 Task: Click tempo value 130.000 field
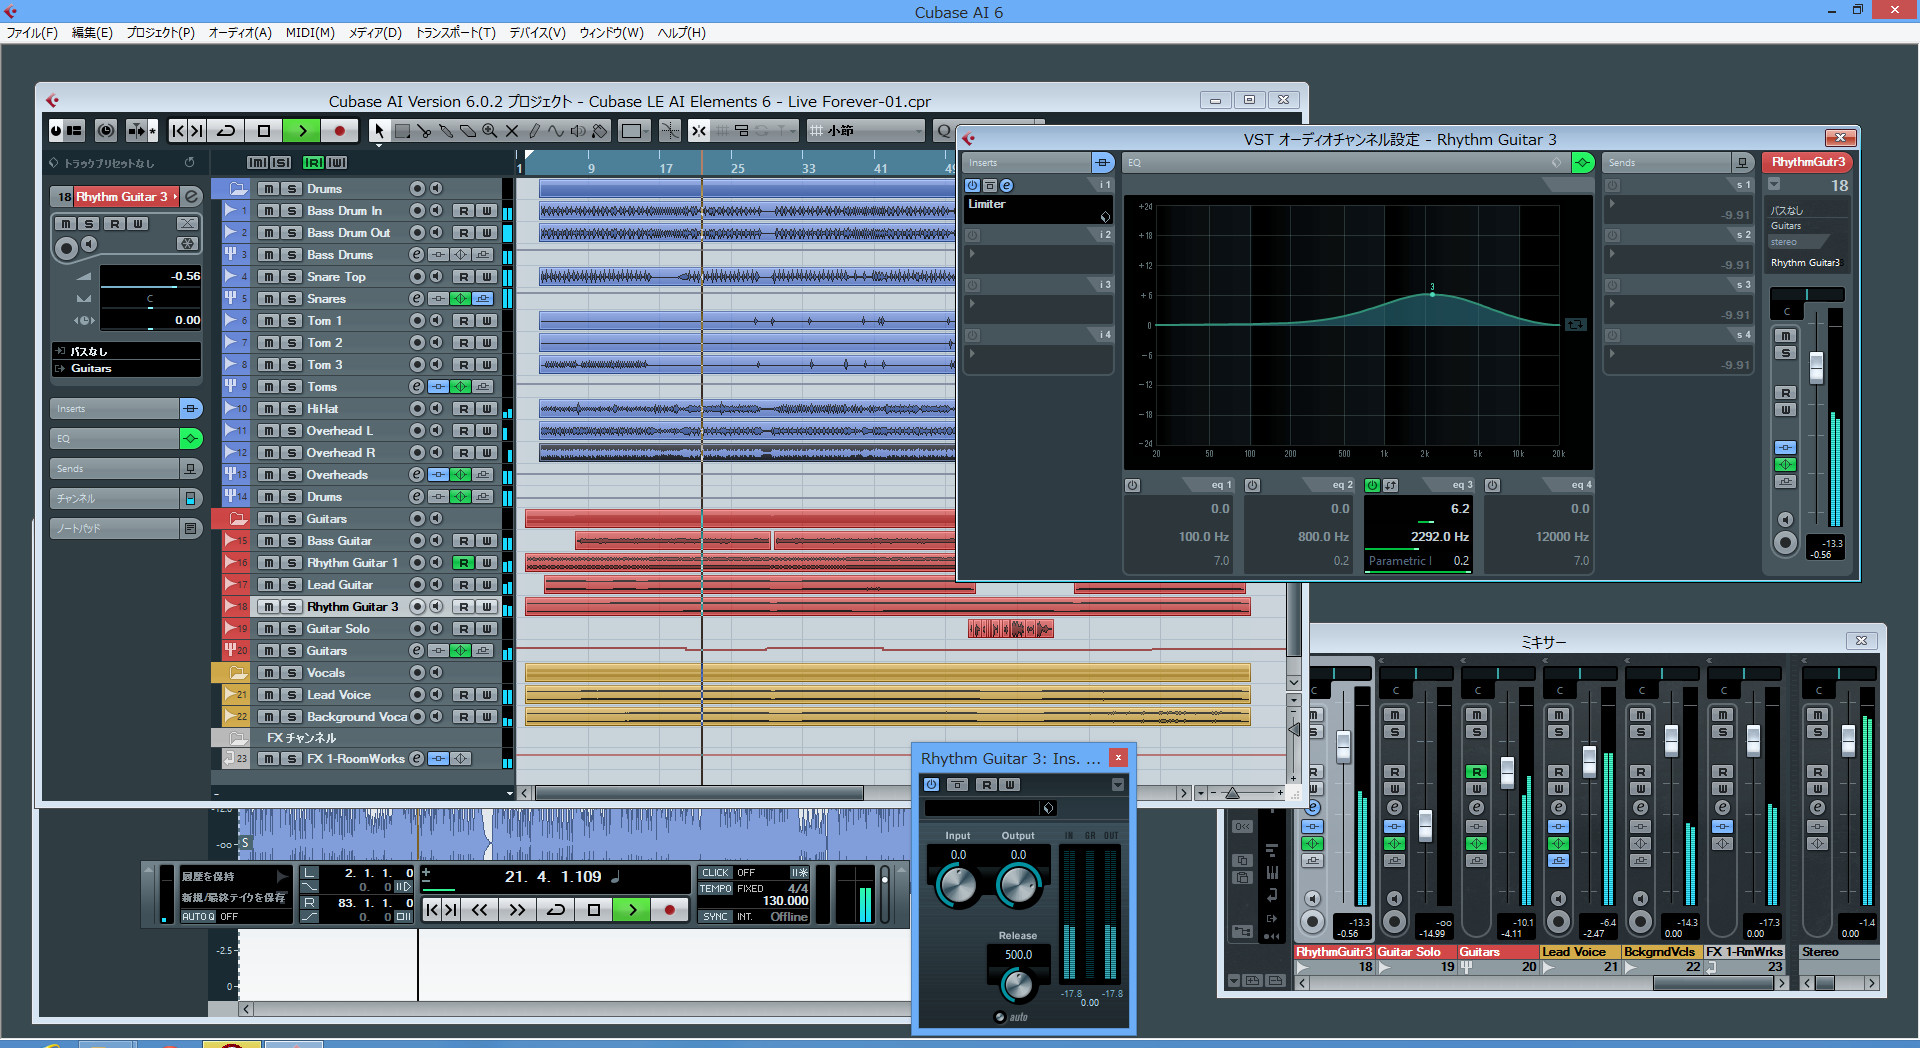tap(785, 901)
